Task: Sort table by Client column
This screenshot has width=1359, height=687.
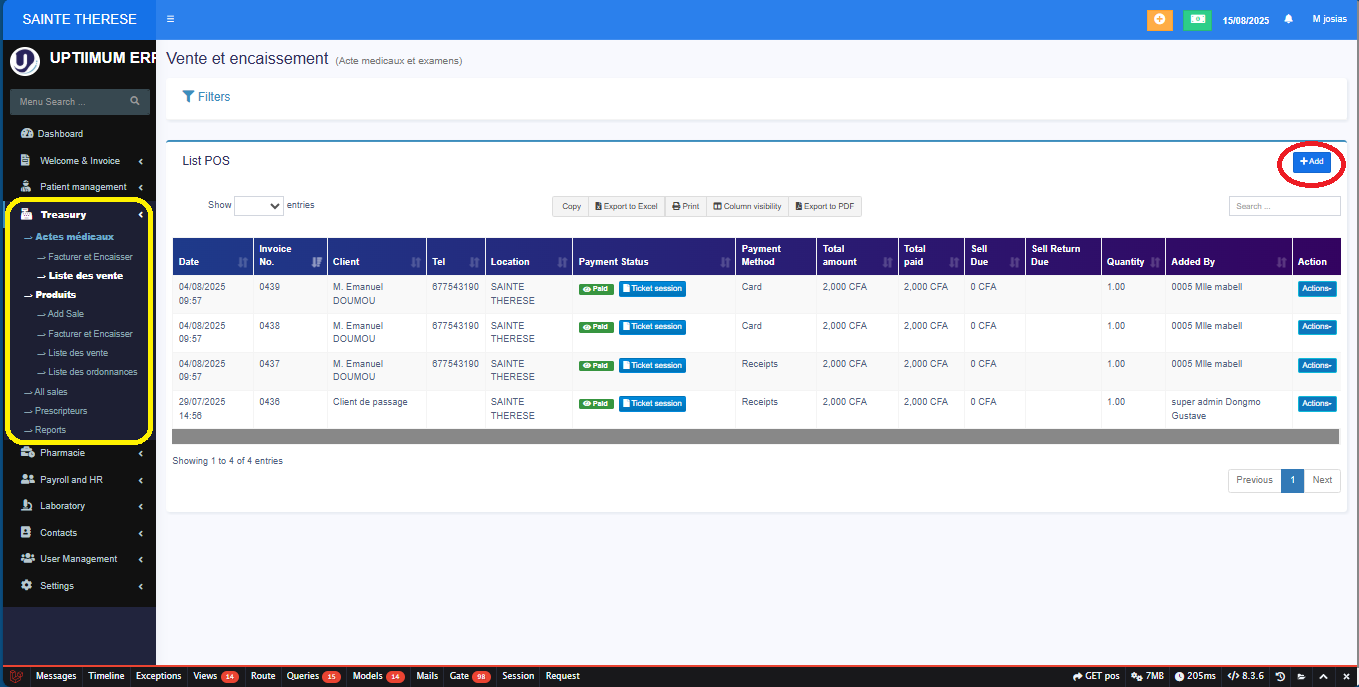Action: (376, 256)
